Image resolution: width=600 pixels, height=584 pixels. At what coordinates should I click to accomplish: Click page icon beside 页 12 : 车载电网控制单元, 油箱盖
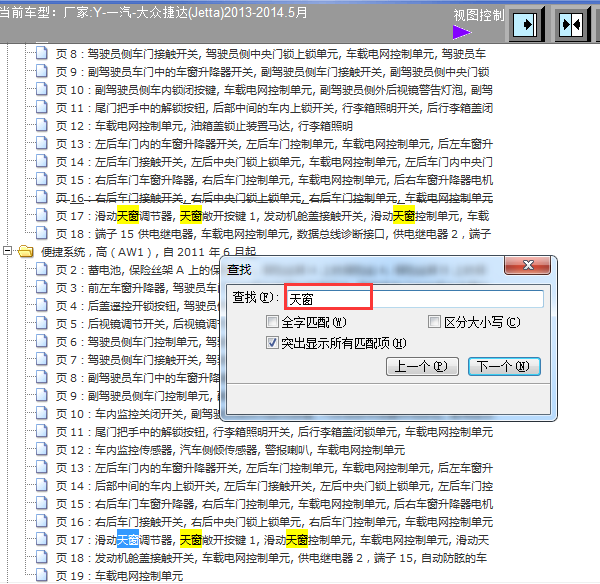tap(42, 125)
